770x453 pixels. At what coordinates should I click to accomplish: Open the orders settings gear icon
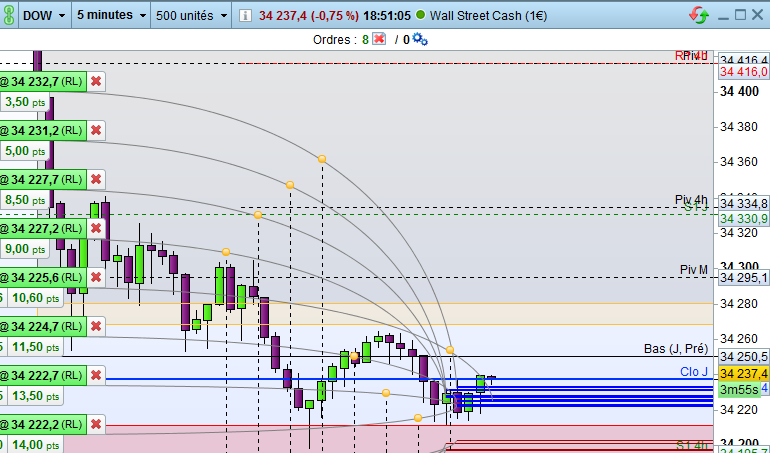(420, 39)
